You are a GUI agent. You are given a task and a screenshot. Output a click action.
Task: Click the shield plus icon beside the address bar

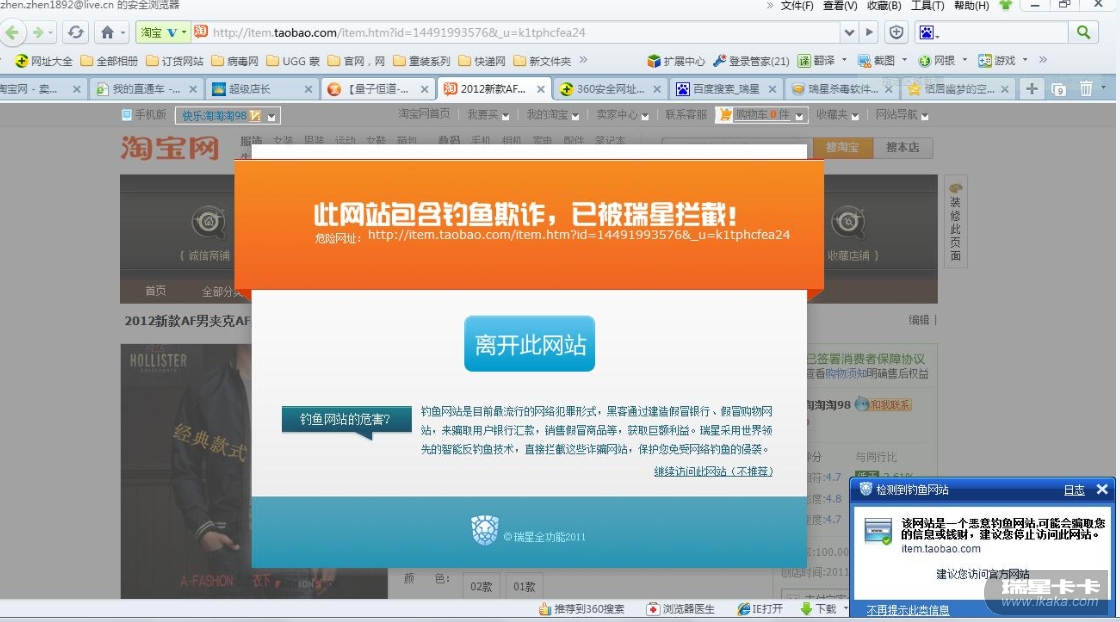coord(896,32)
